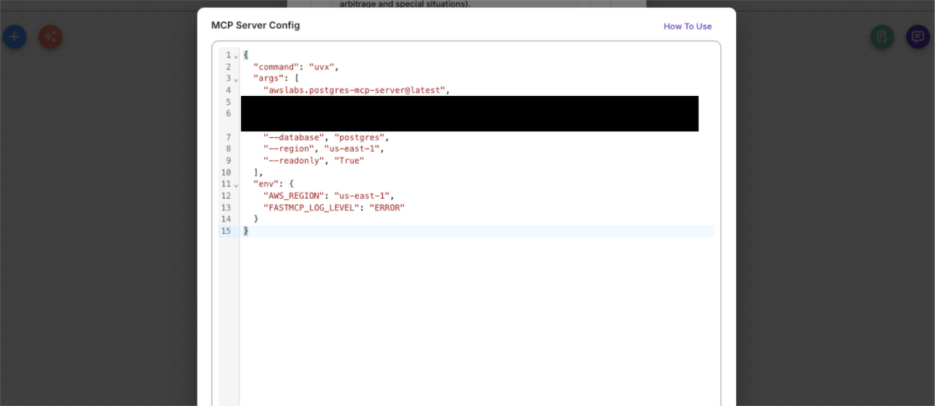Click the "uvx" value in the editor
The height and width of the screenshot is (406, 936).
(x=322, y=67)
